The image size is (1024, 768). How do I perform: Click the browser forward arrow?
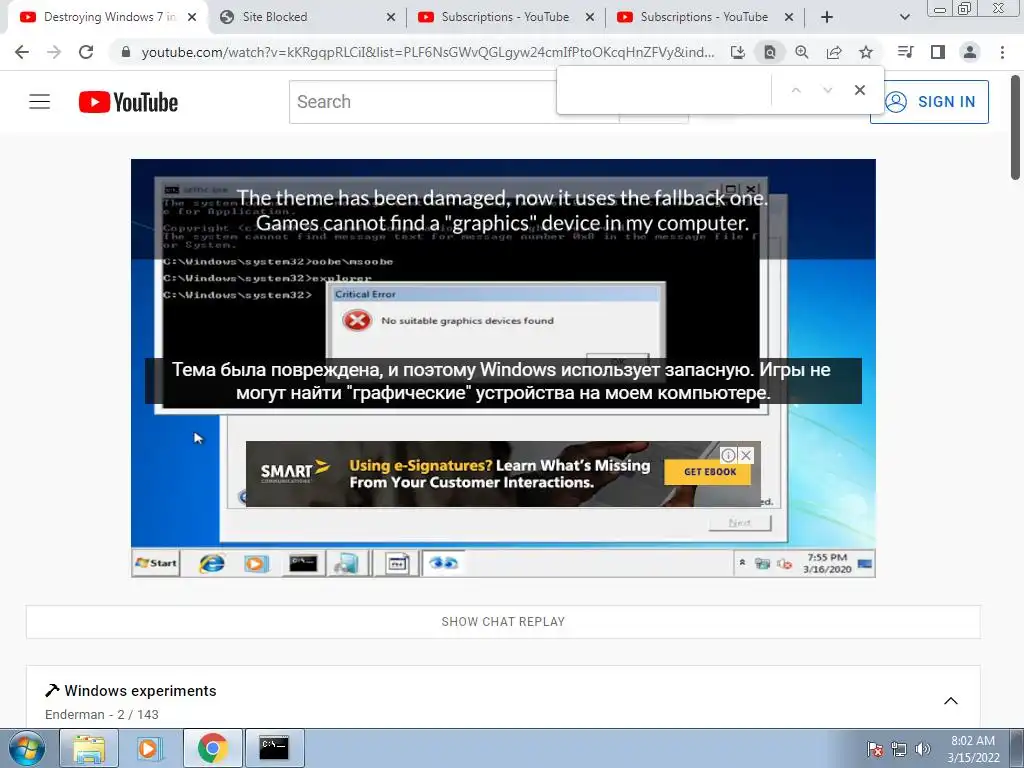(x=54, y=52)
